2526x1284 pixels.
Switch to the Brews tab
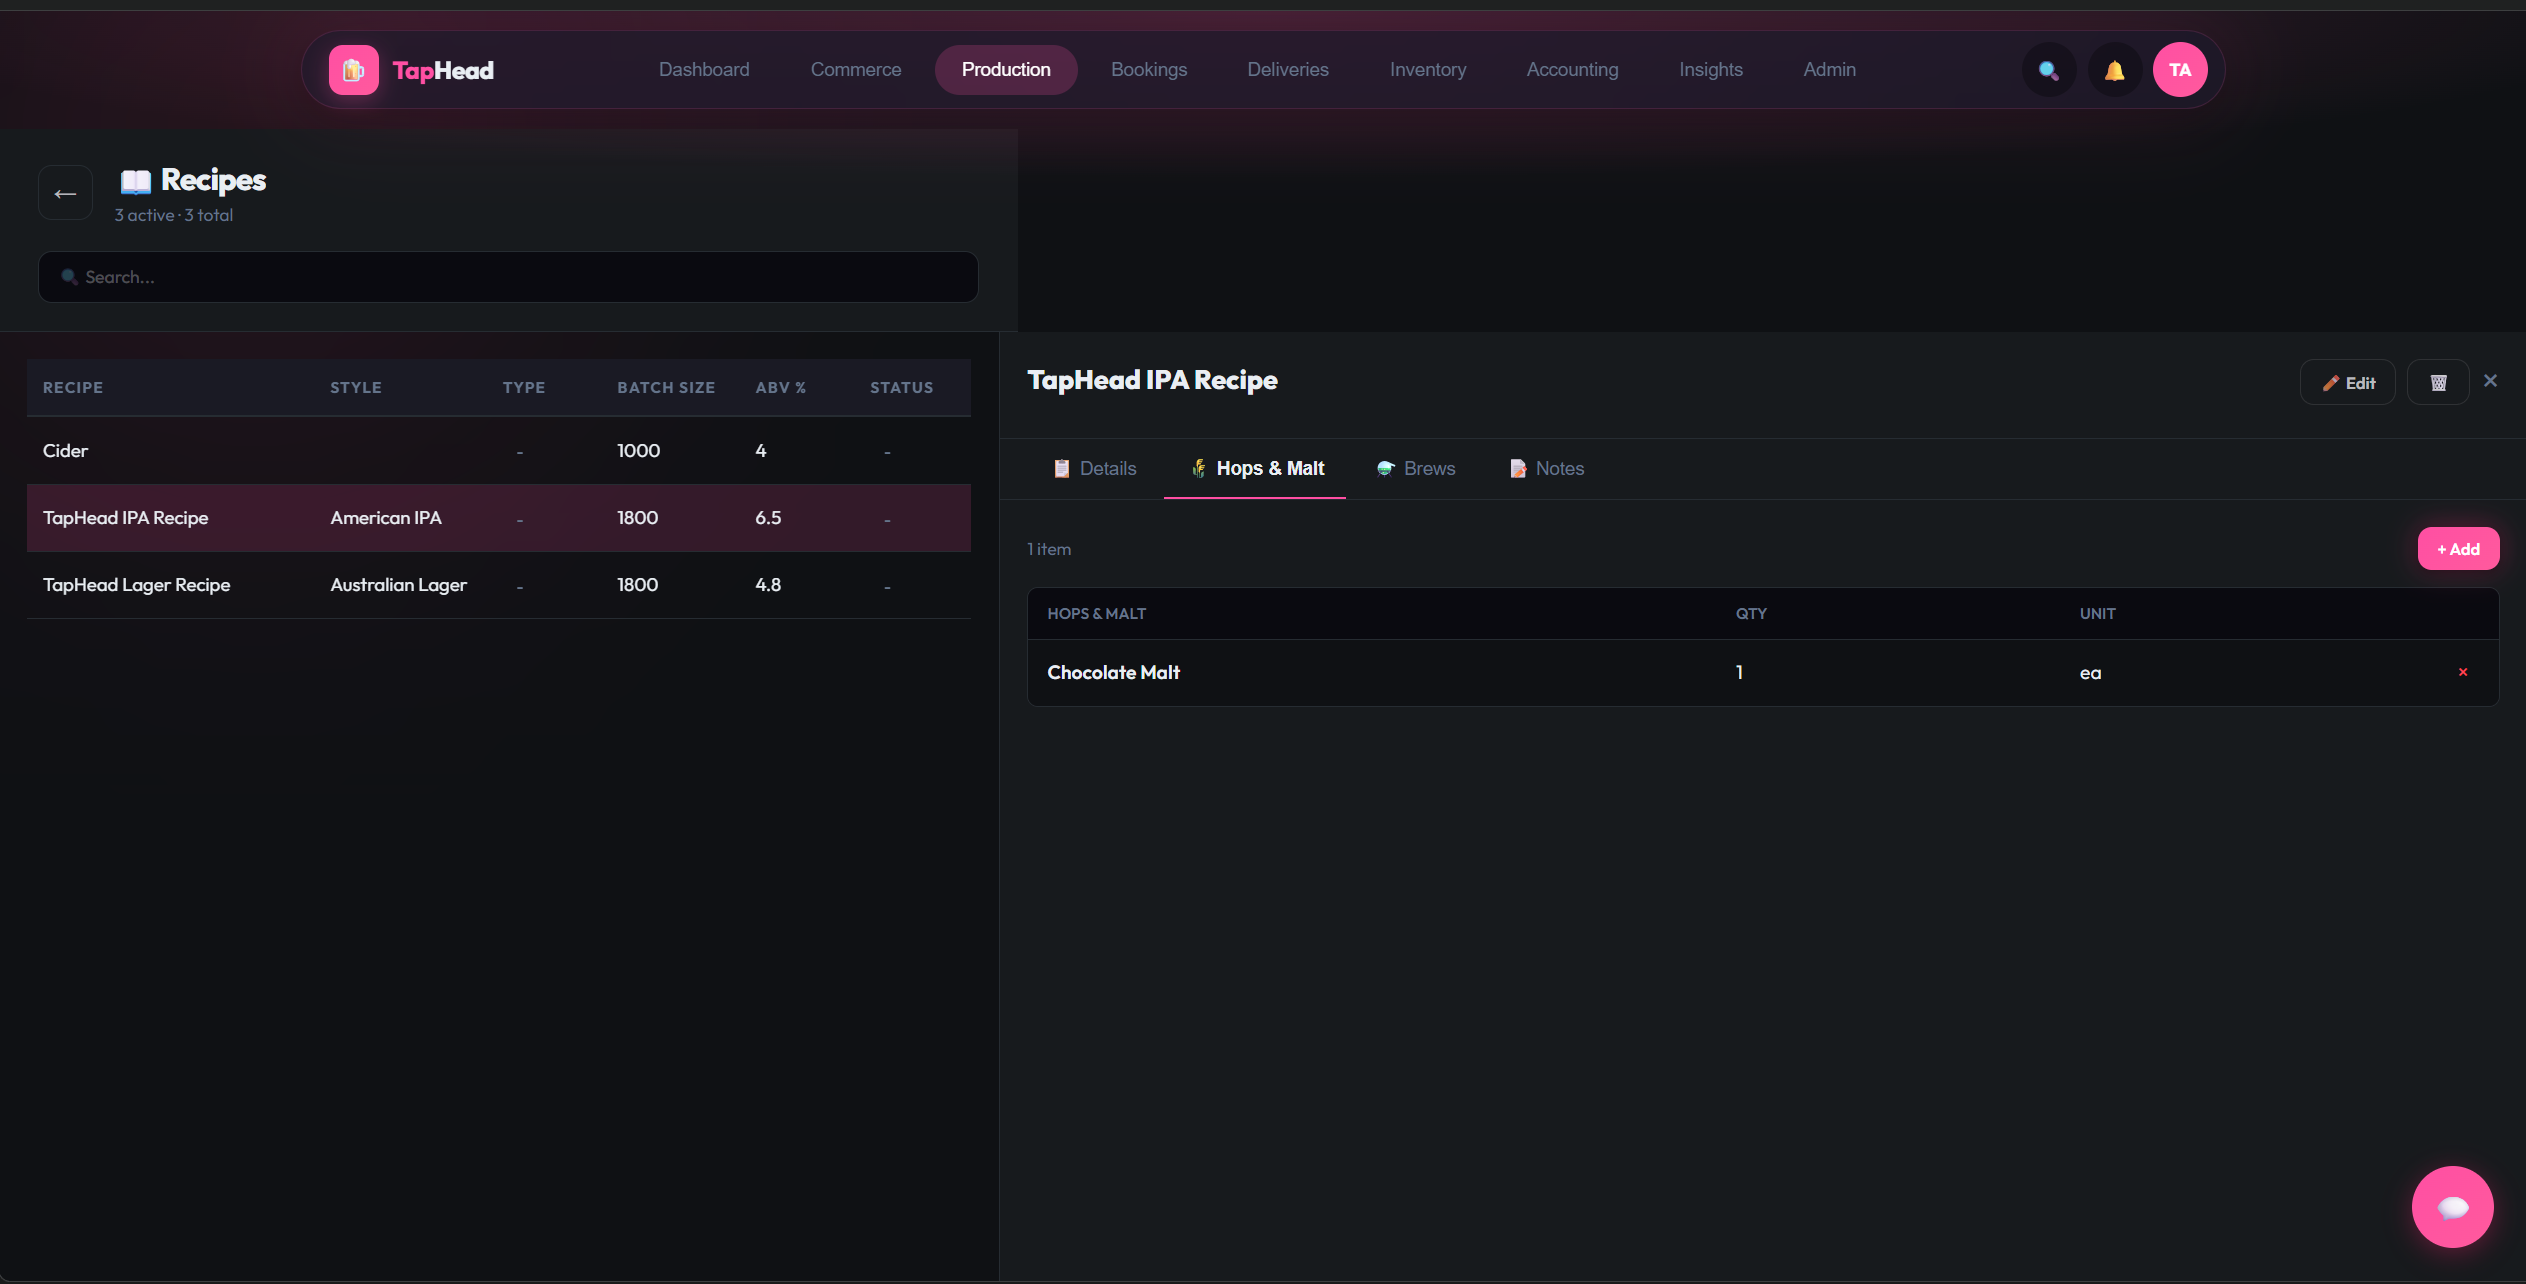click(x=1416, y=468)
